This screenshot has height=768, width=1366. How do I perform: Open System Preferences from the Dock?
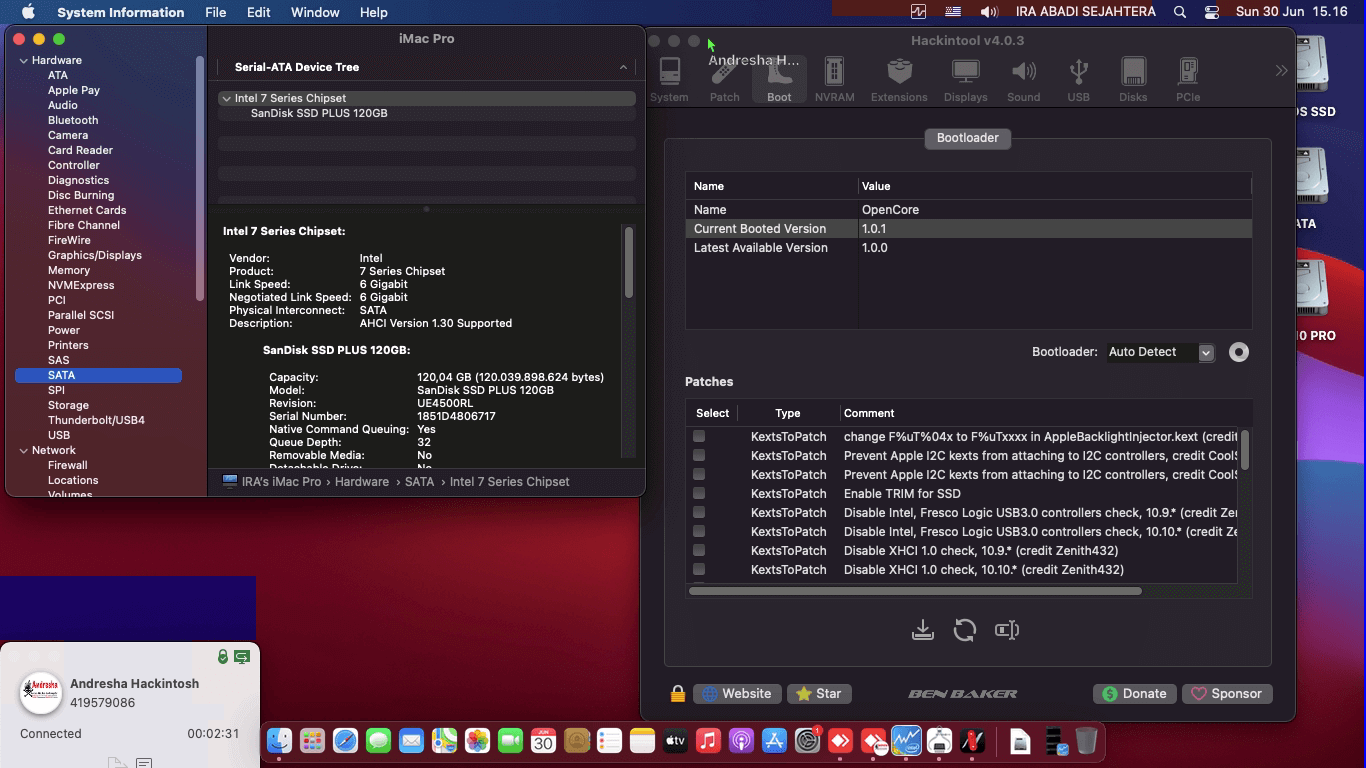coord(807,741)
